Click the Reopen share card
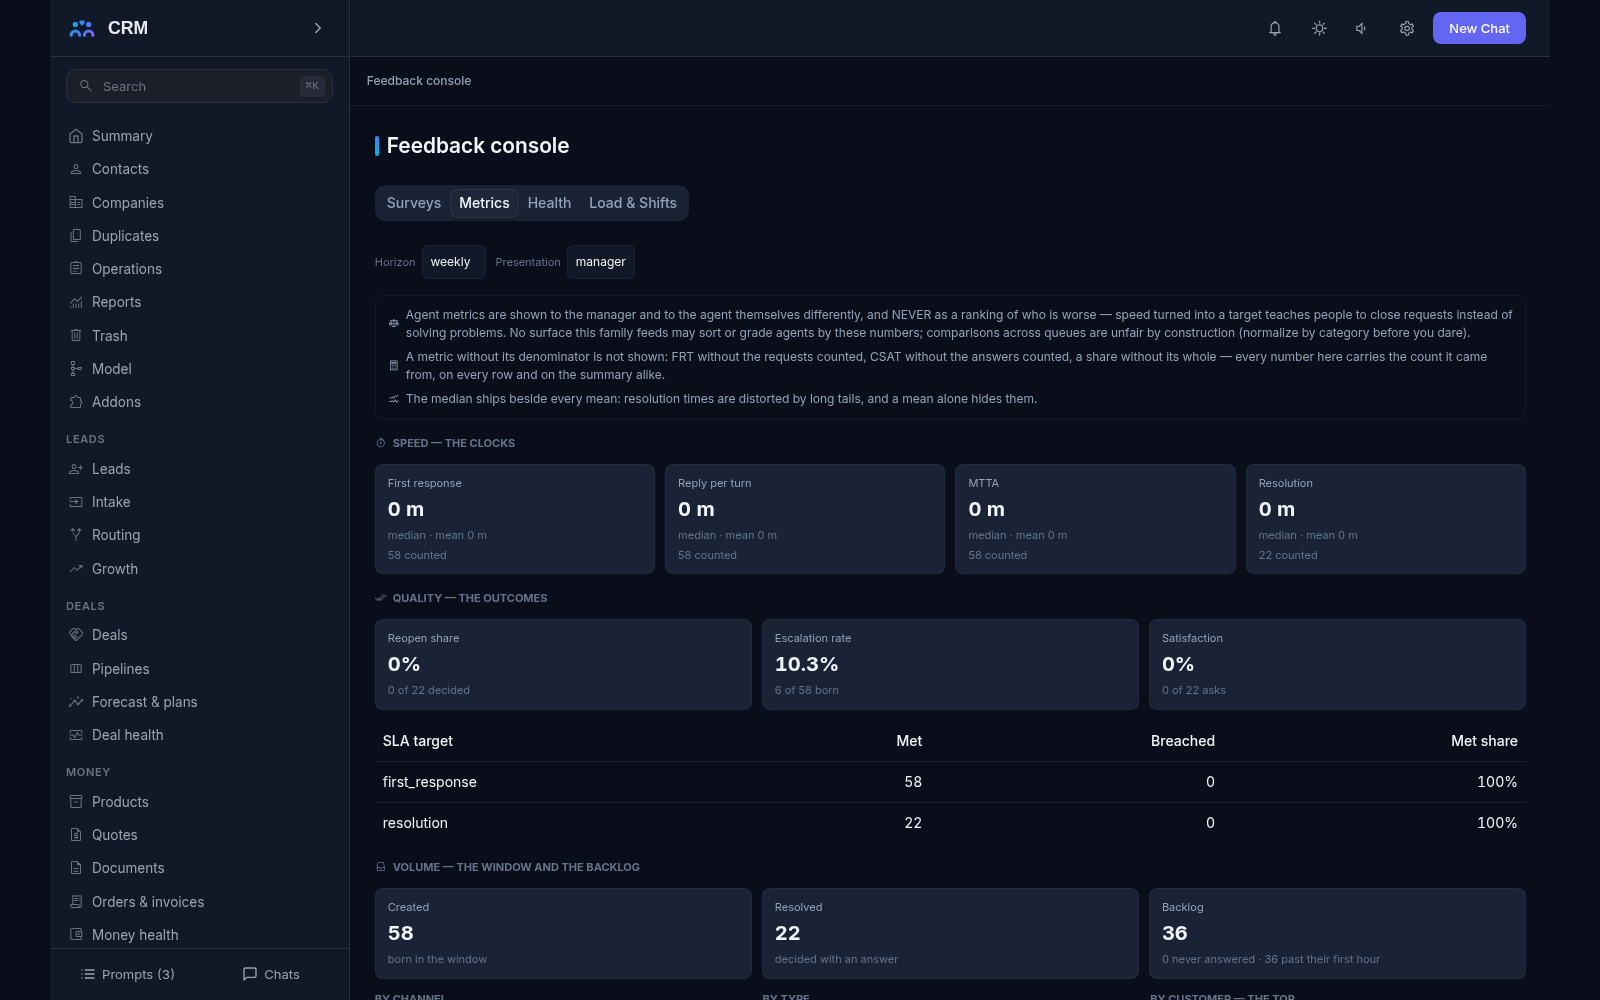 tap(563, 665)
